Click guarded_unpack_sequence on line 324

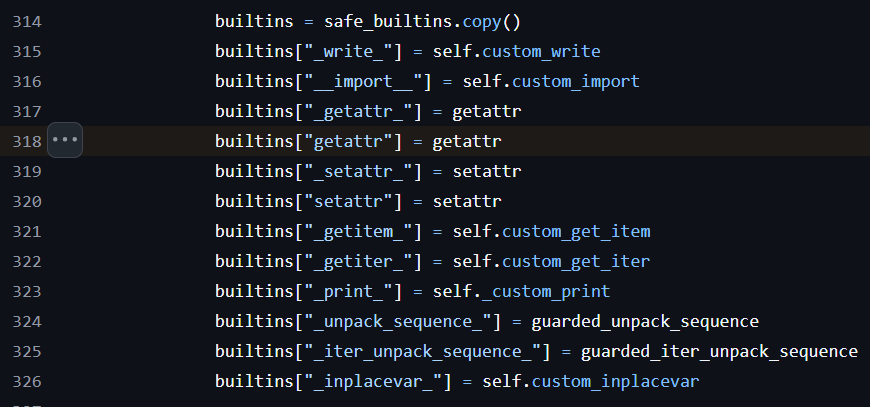(x=645, y=321)
